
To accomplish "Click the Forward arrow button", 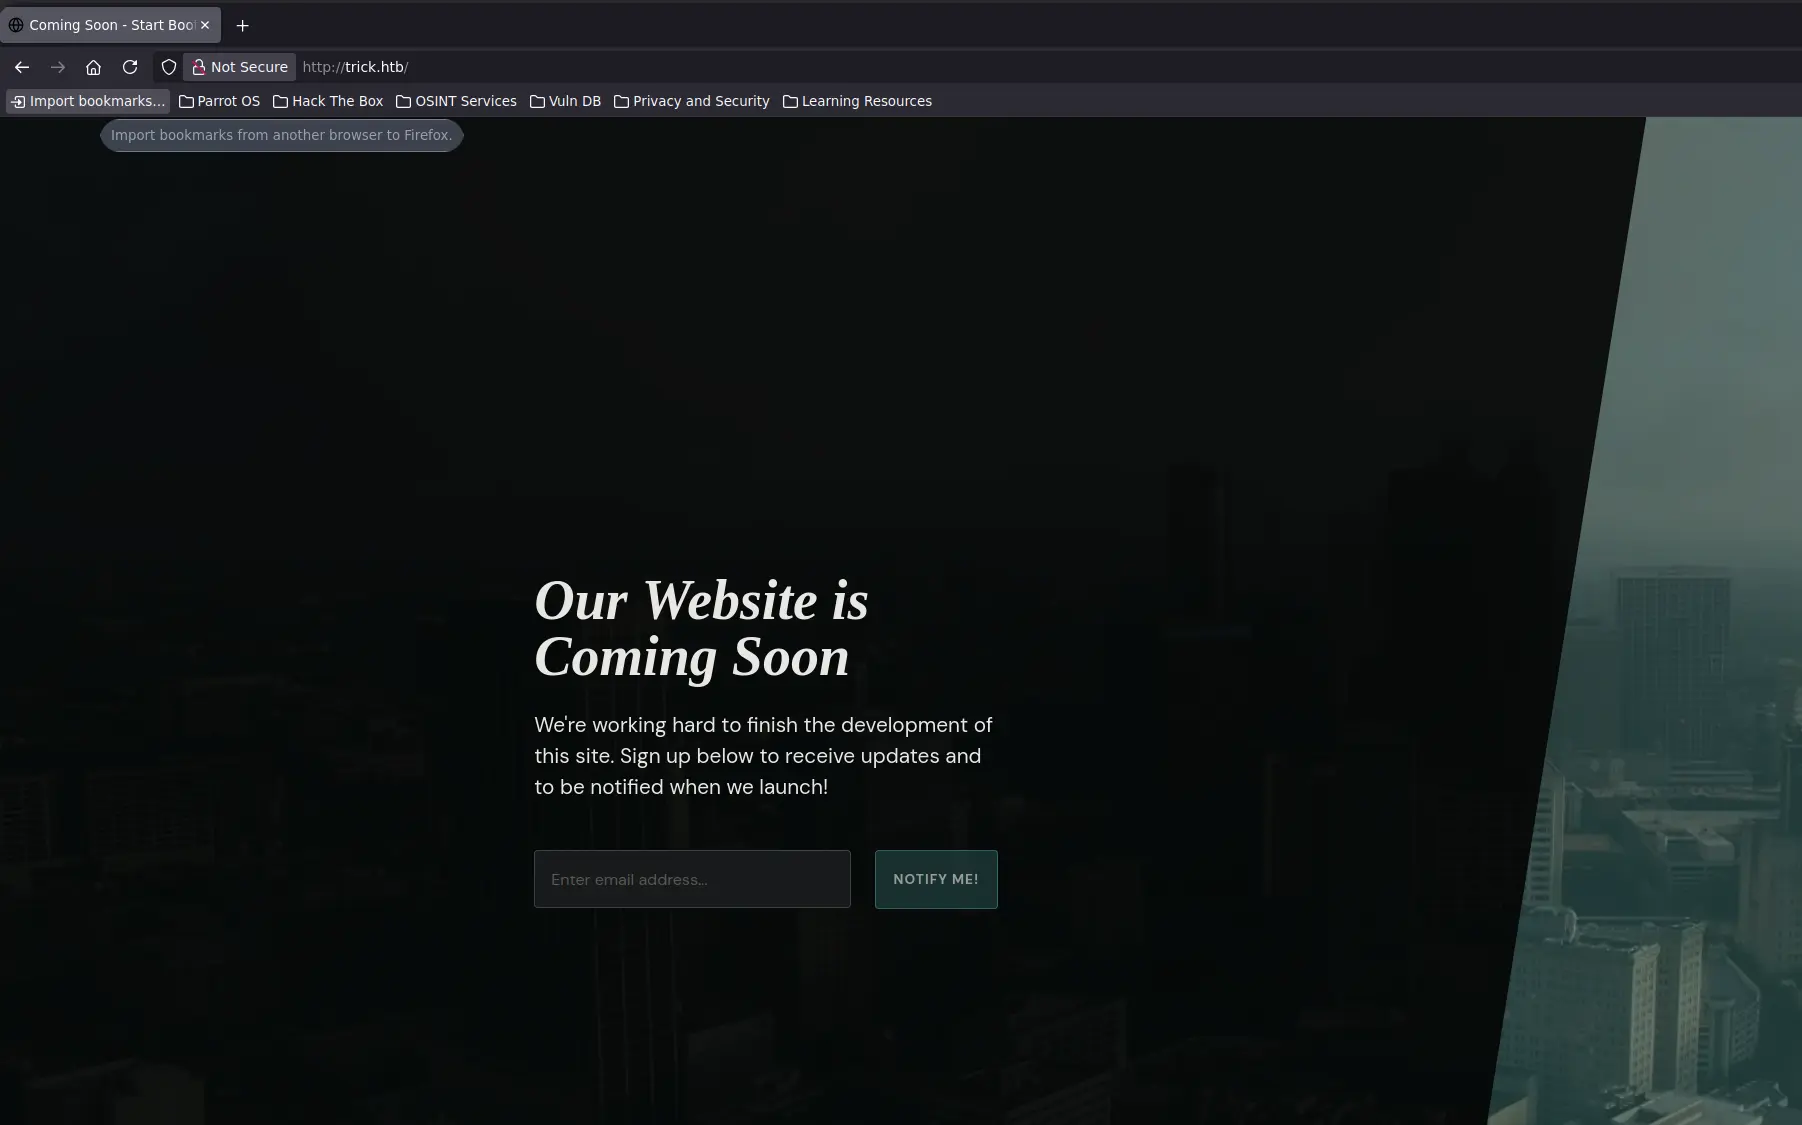I will tap(58, 67).
